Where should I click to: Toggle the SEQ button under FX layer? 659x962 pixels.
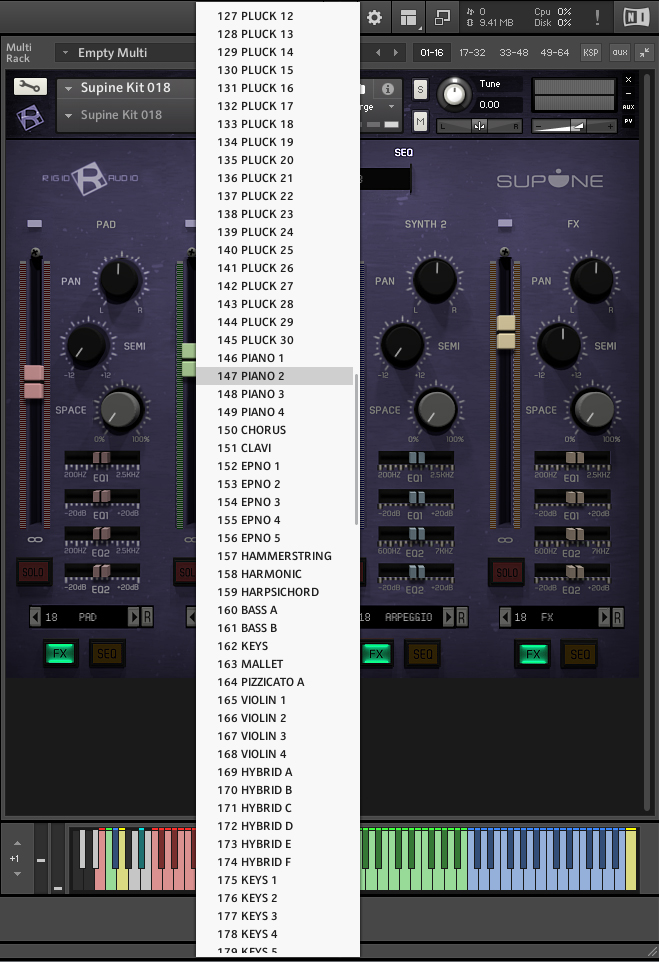[x=580, y=654]
